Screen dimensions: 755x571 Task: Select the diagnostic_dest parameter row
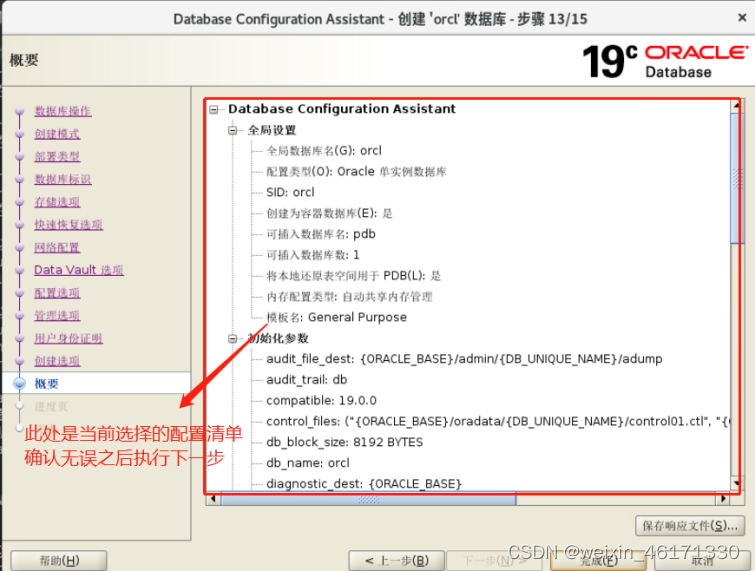coord(364,484)
